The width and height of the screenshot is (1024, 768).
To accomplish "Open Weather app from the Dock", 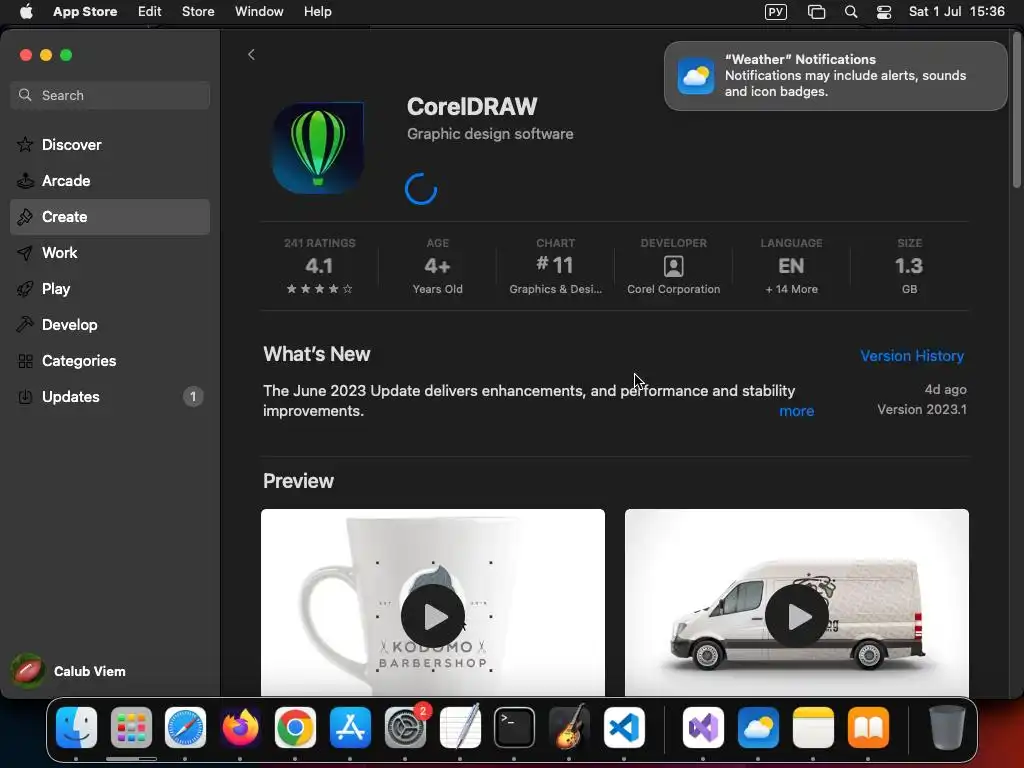I will (758, 728).
